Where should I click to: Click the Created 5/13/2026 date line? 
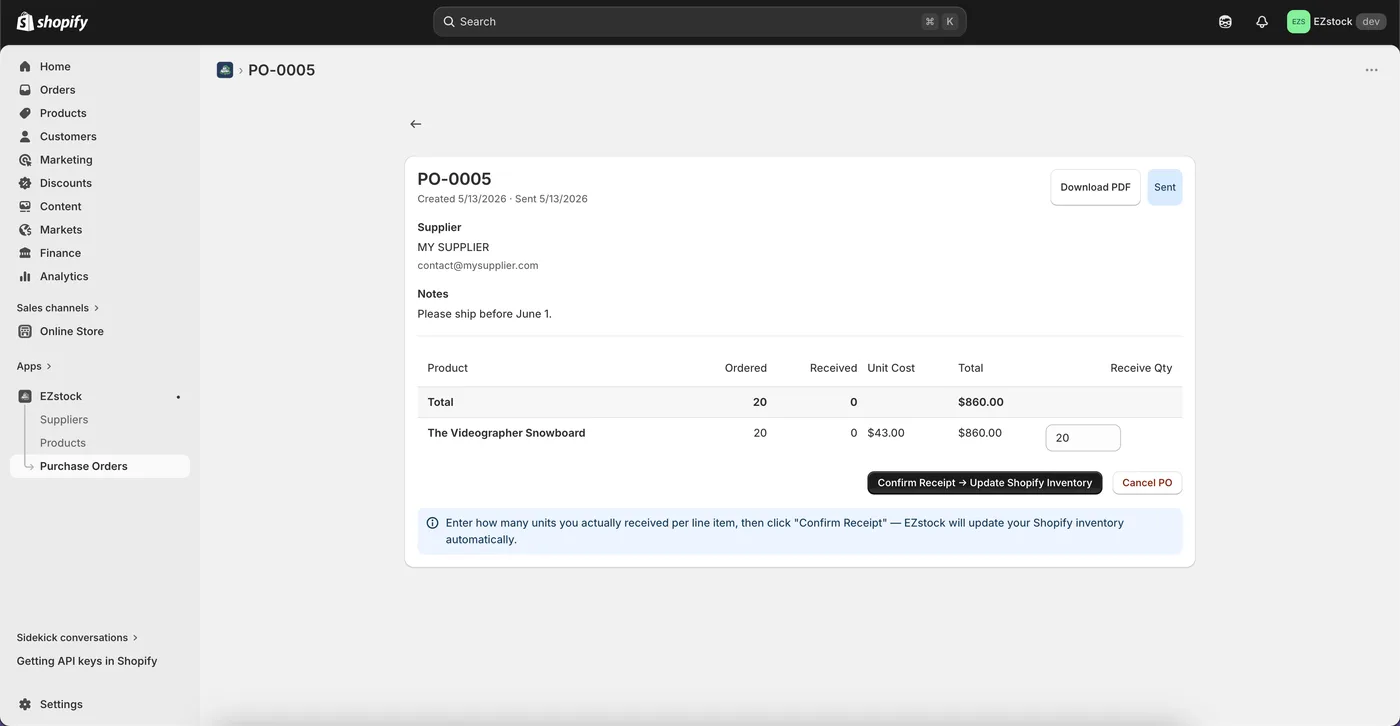[x=502, y=199]
